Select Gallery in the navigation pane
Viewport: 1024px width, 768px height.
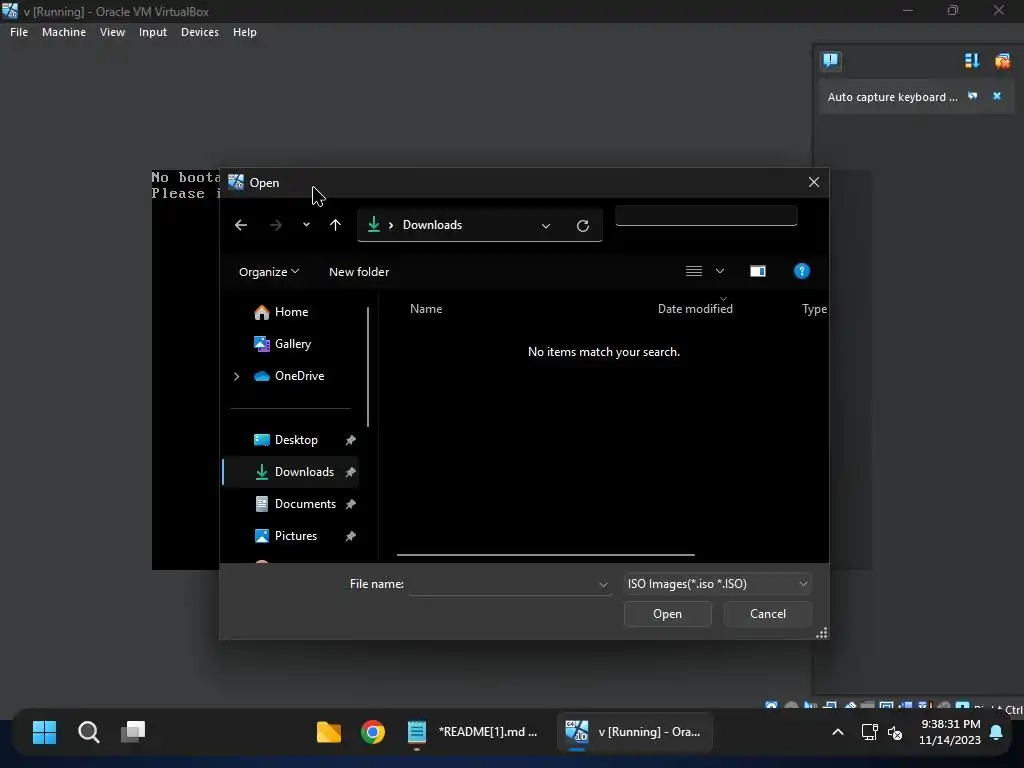click(292, 344)
